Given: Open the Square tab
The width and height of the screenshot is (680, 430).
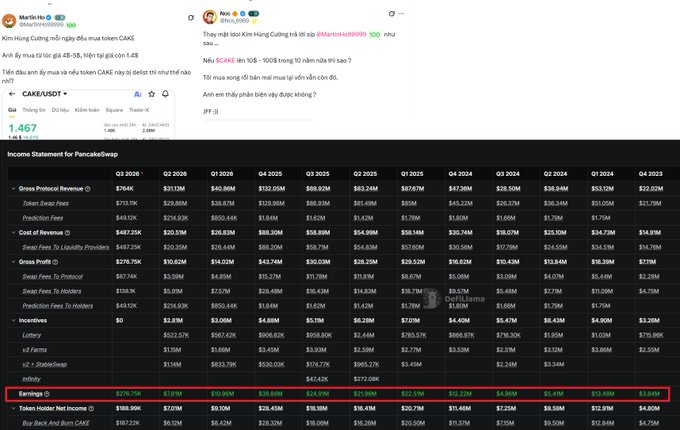Looking at the screenshot, I should click(x=114, y=110).
